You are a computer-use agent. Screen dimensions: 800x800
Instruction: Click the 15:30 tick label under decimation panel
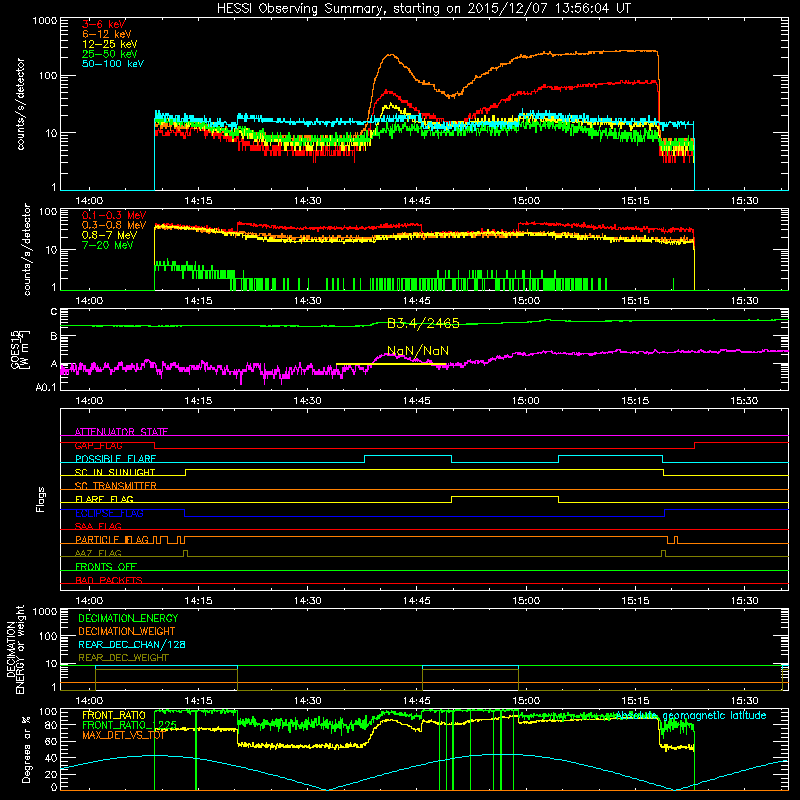coord(744,701)
